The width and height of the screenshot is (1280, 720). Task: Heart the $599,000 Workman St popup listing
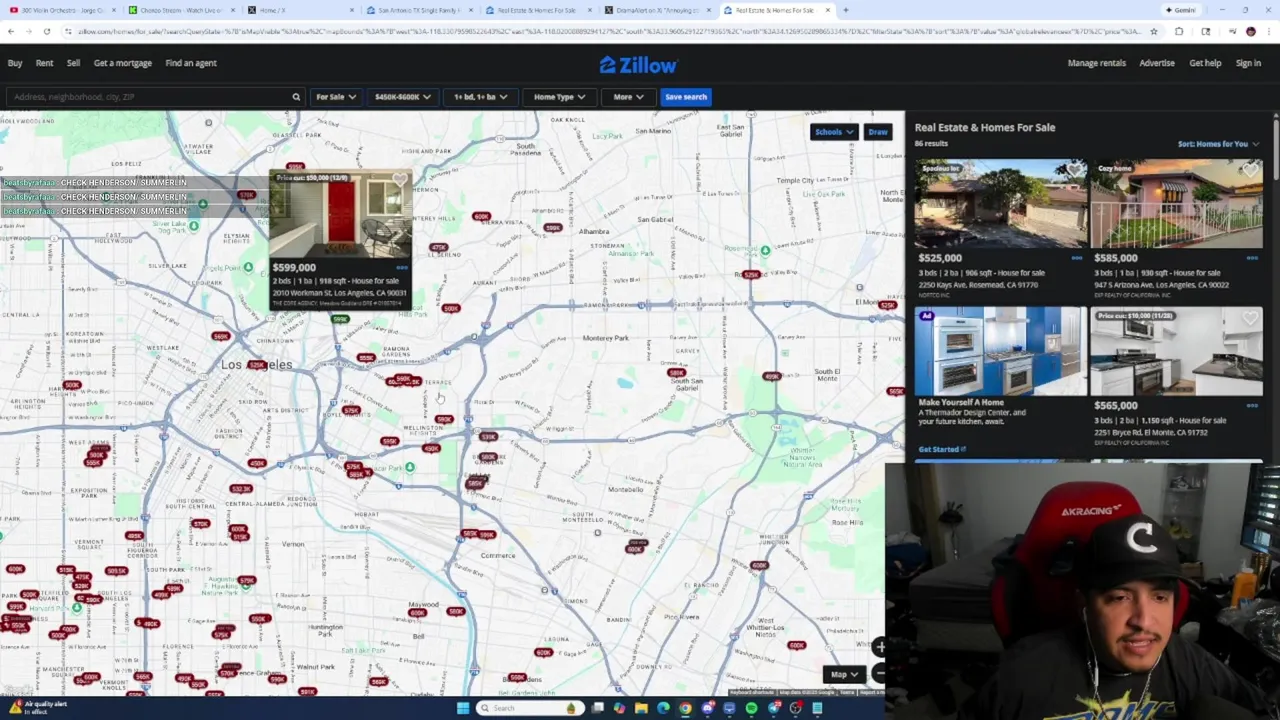tap(400, 181)
